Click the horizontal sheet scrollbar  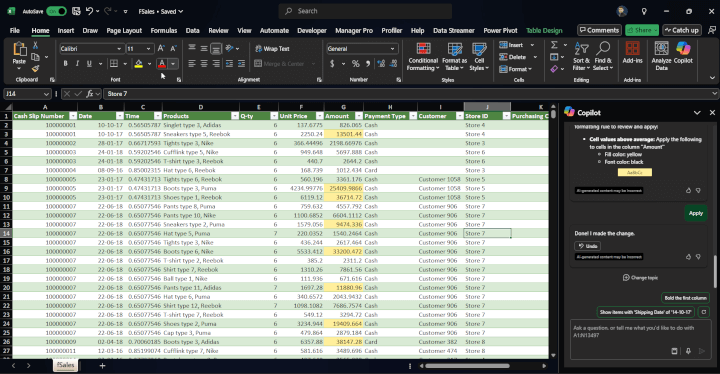tap(467, 366)
